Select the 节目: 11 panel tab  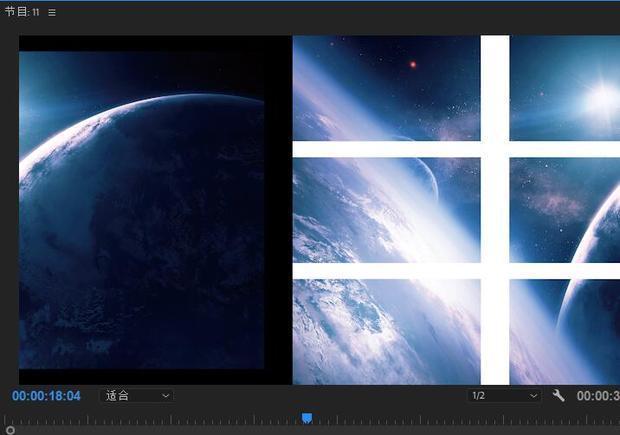22,13
